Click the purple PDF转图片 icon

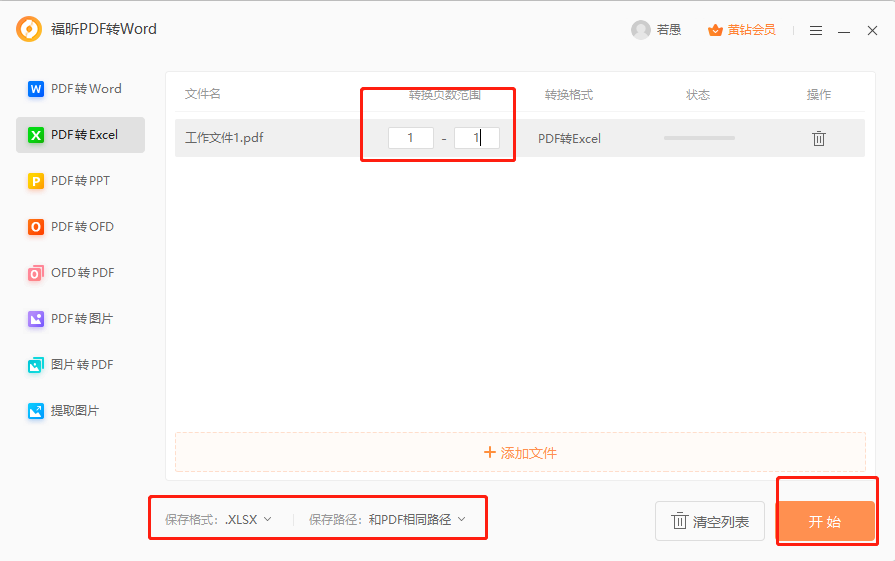[x=36, y=319]
